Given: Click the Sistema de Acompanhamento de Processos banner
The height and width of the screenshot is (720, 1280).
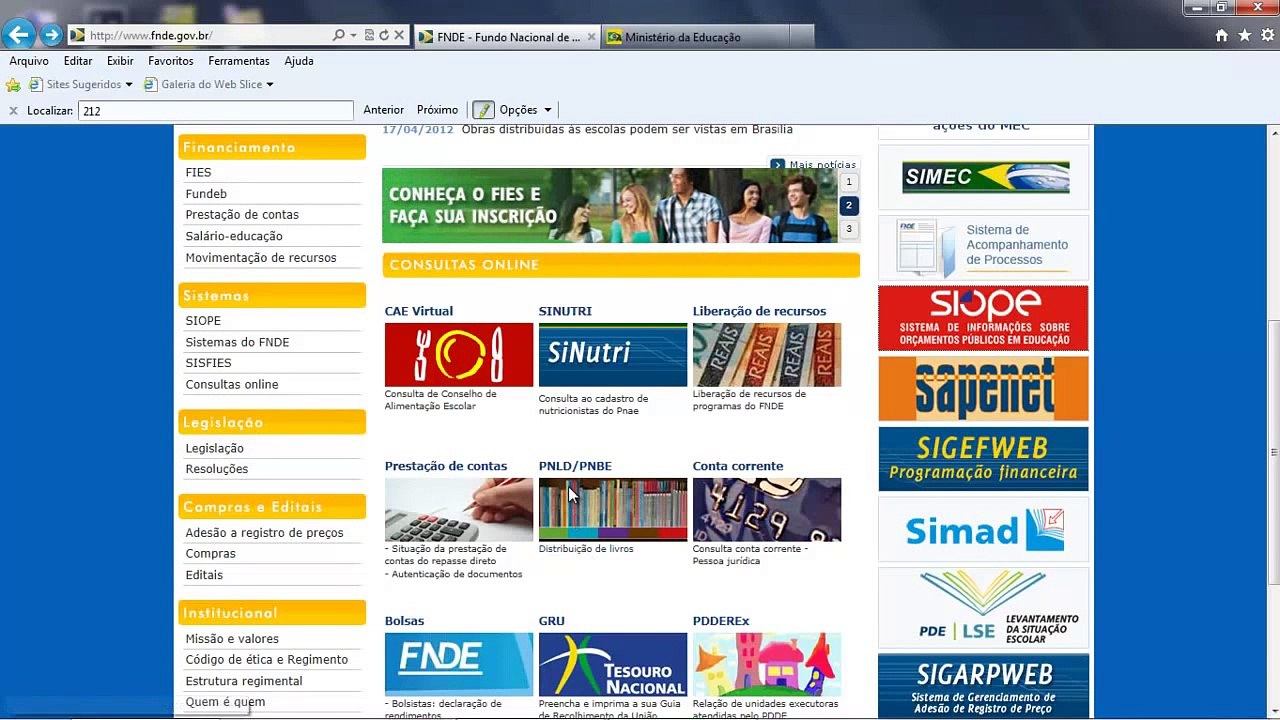Looking at the screenshot, I should (x=984, y=246).
